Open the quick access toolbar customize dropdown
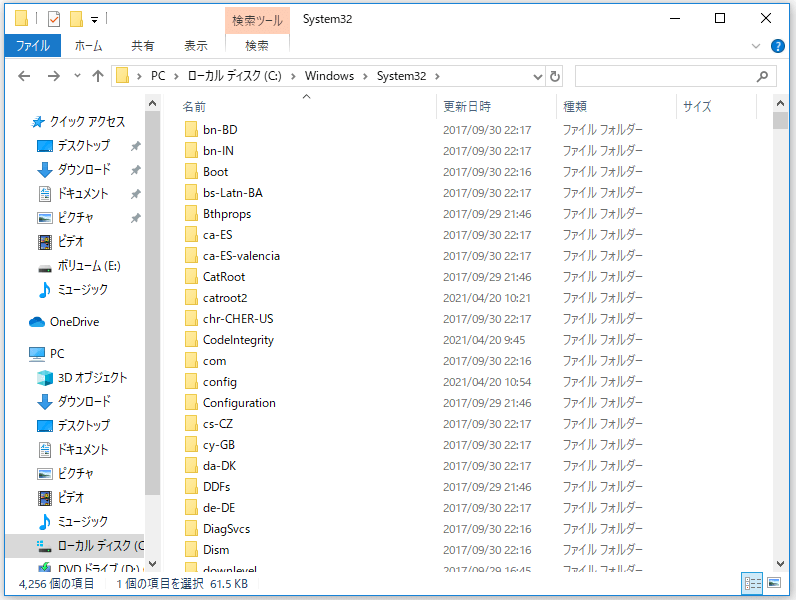 (94, 19)
